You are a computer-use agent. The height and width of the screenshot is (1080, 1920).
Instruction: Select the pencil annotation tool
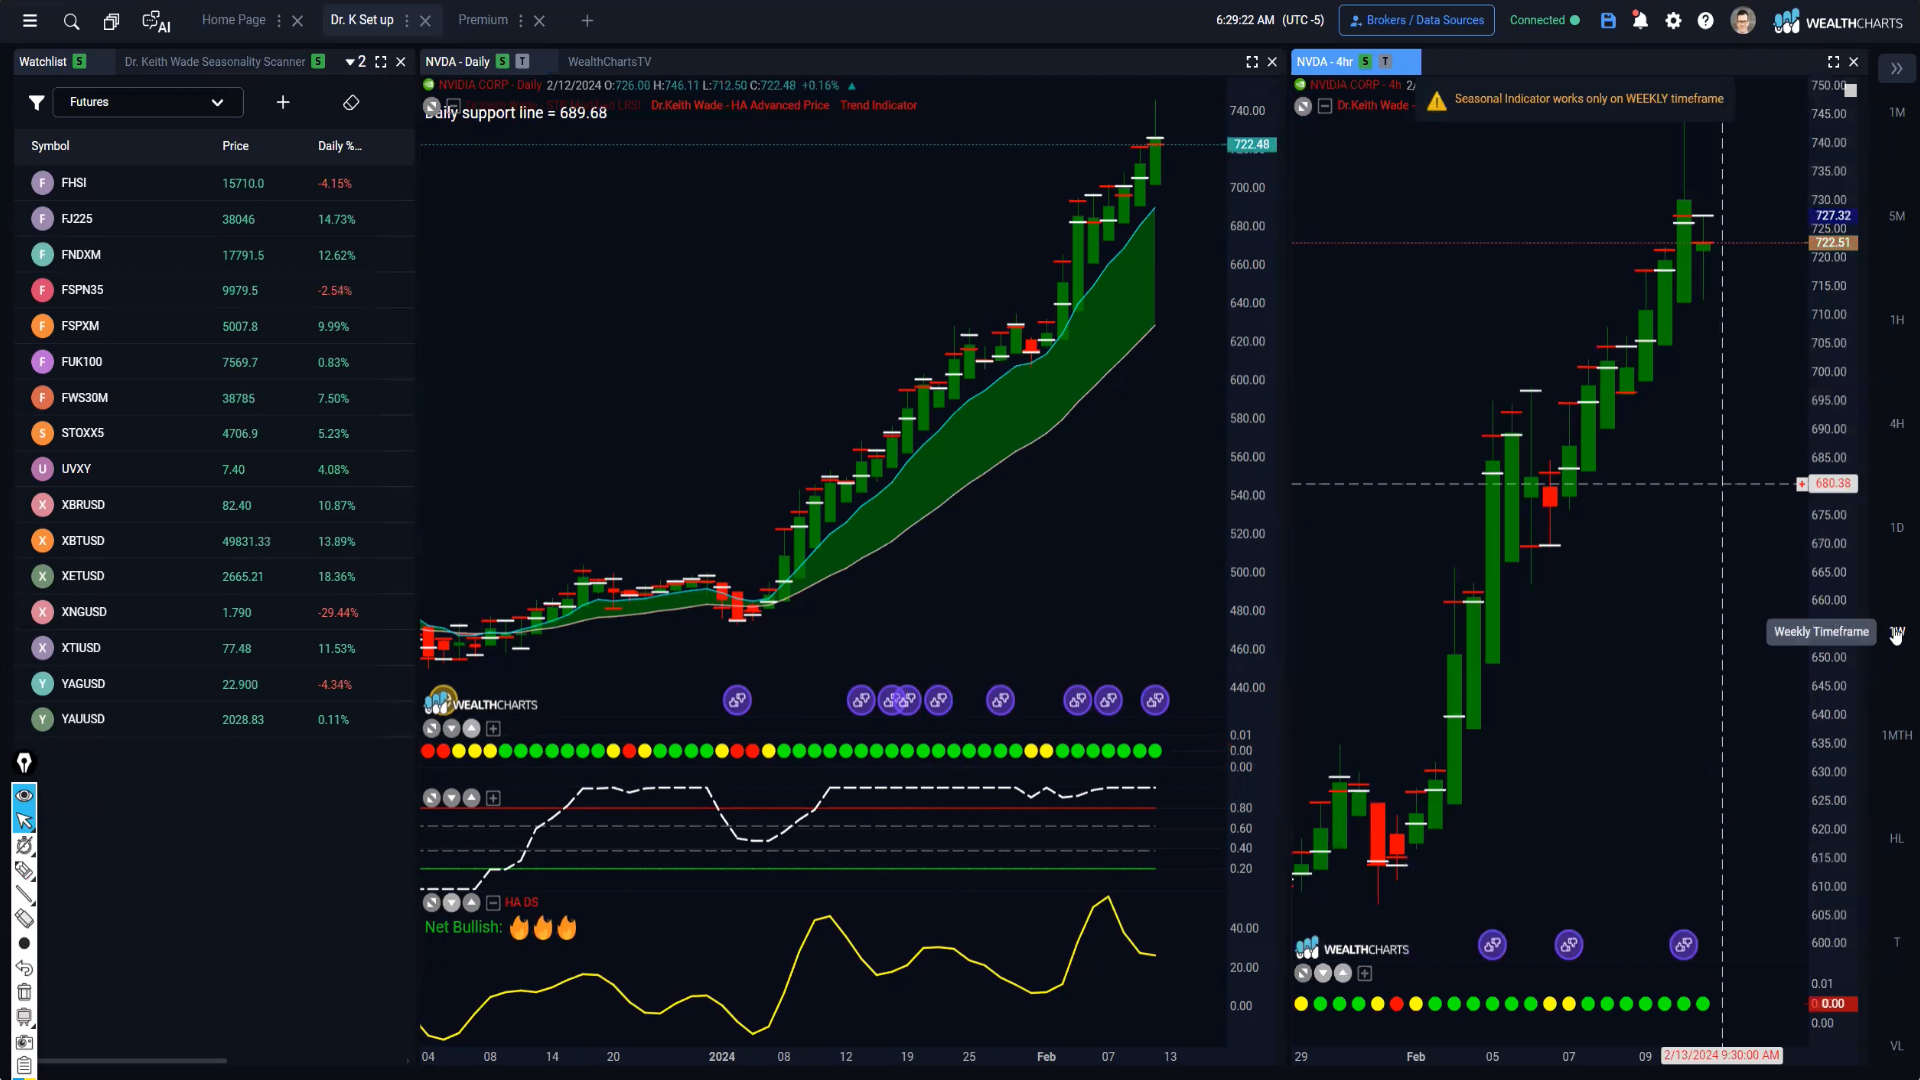click(24, 871)
